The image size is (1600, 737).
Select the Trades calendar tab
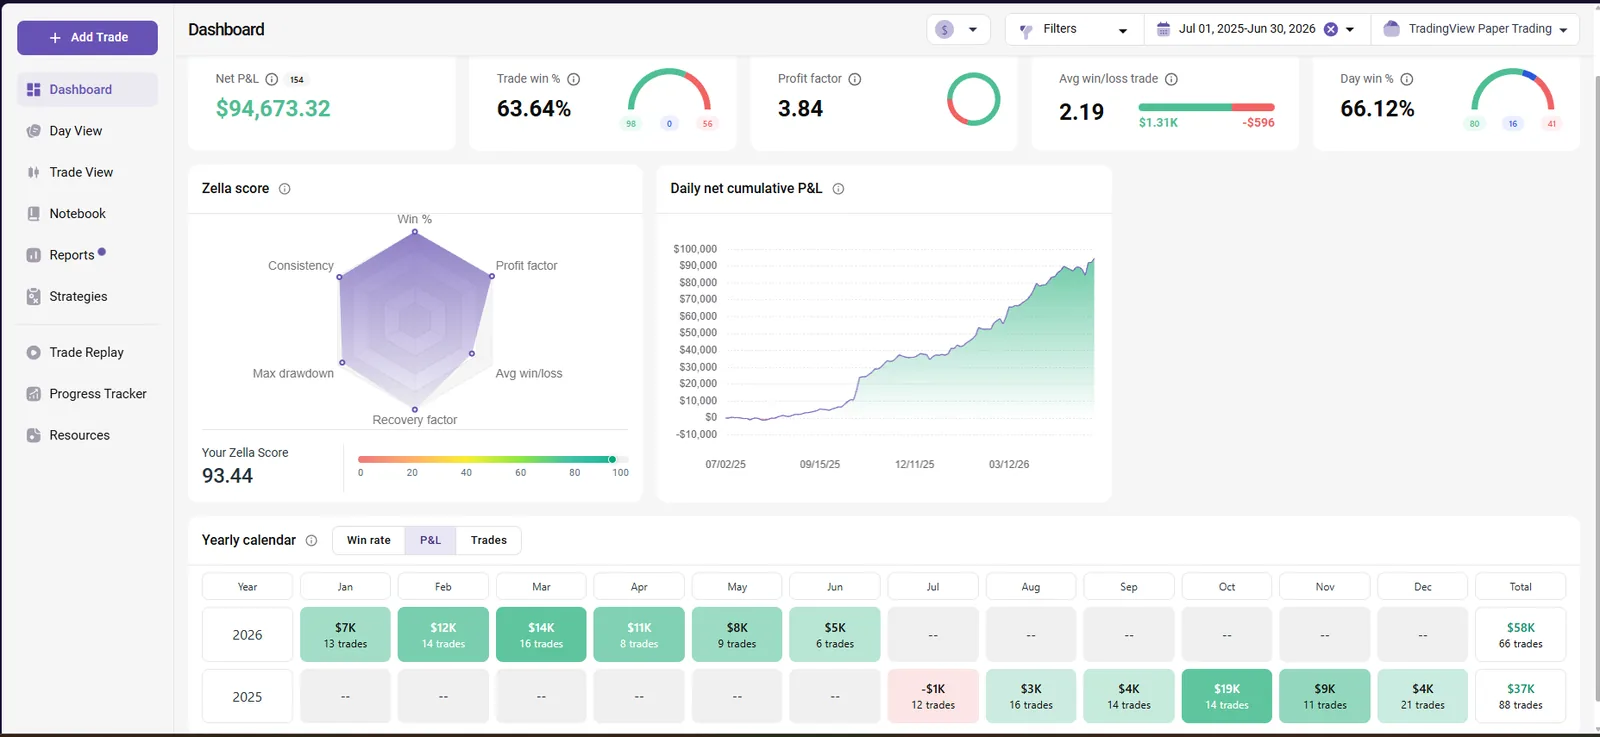(489, 541)
